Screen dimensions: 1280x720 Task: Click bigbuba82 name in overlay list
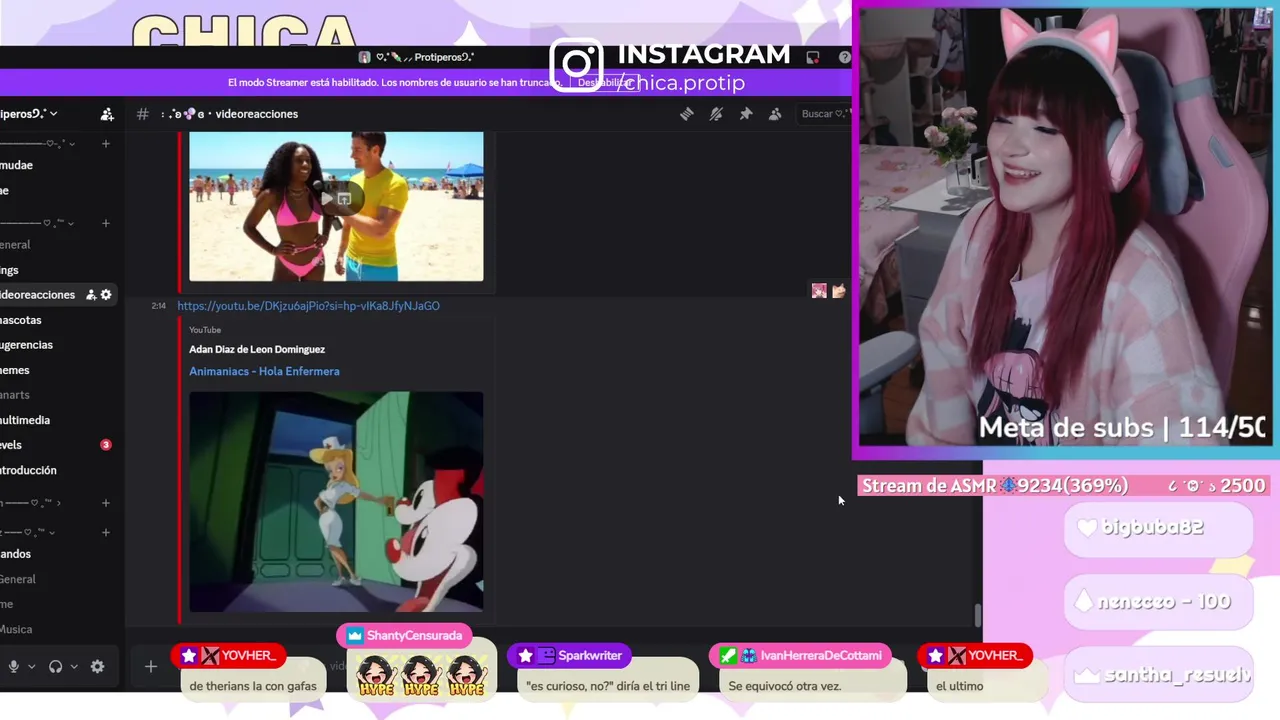tap(1152, 528)
